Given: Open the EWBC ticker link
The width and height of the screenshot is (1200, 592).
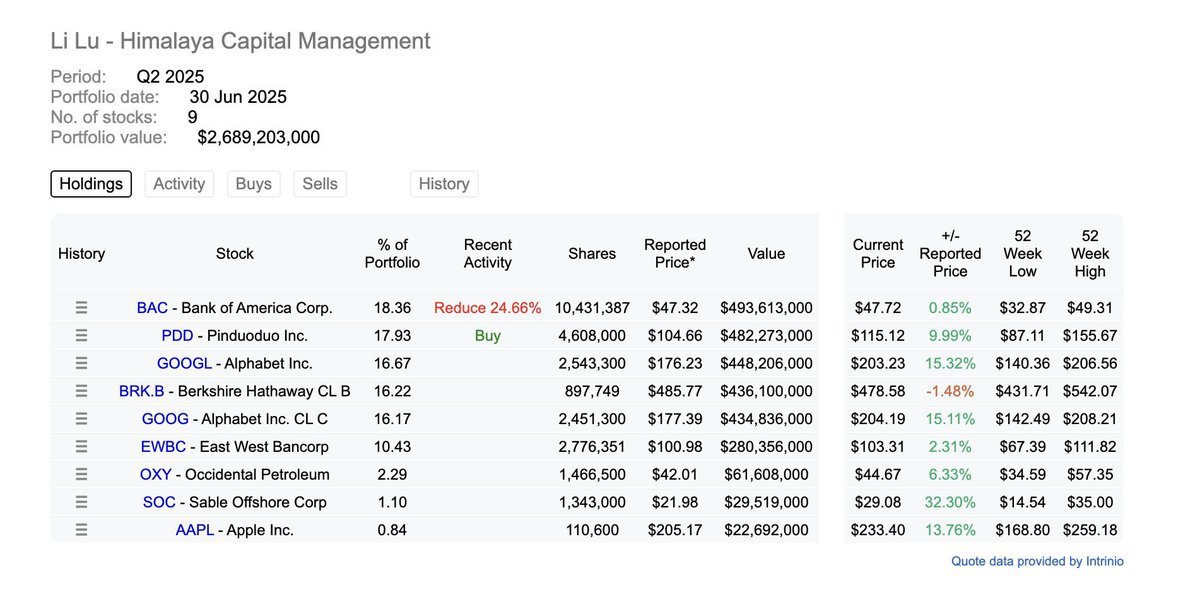Looking at the screenshot, I should pyautogui.click(x=163, y=446).
